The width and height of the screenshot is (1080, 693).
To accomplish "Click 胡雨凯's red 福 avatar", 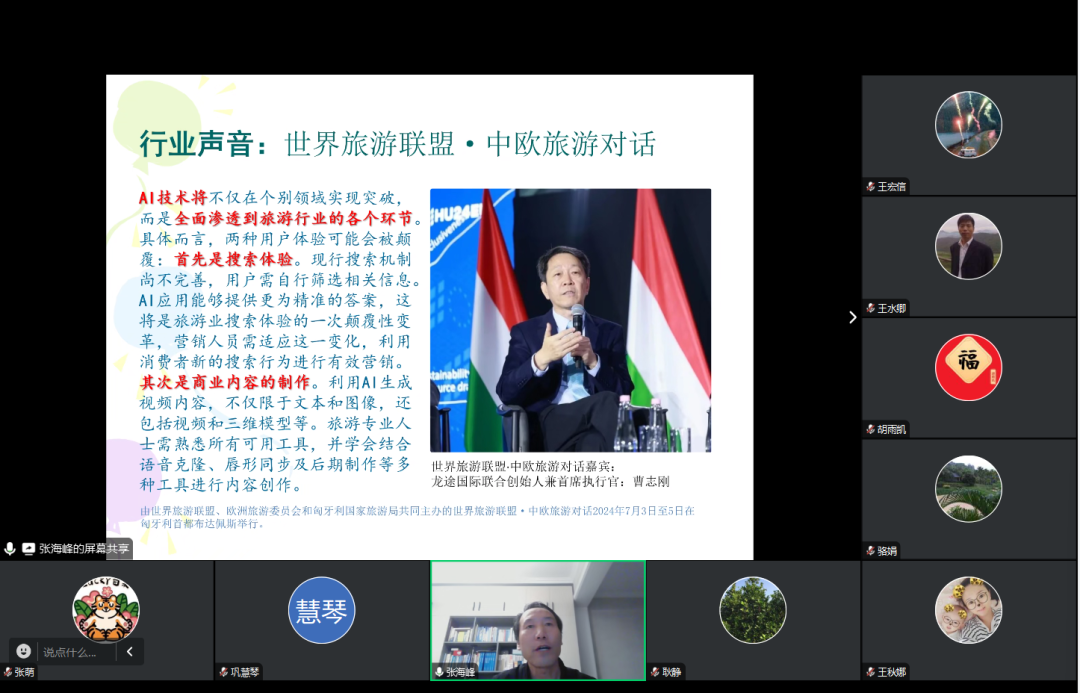I will tap(968, 367).
